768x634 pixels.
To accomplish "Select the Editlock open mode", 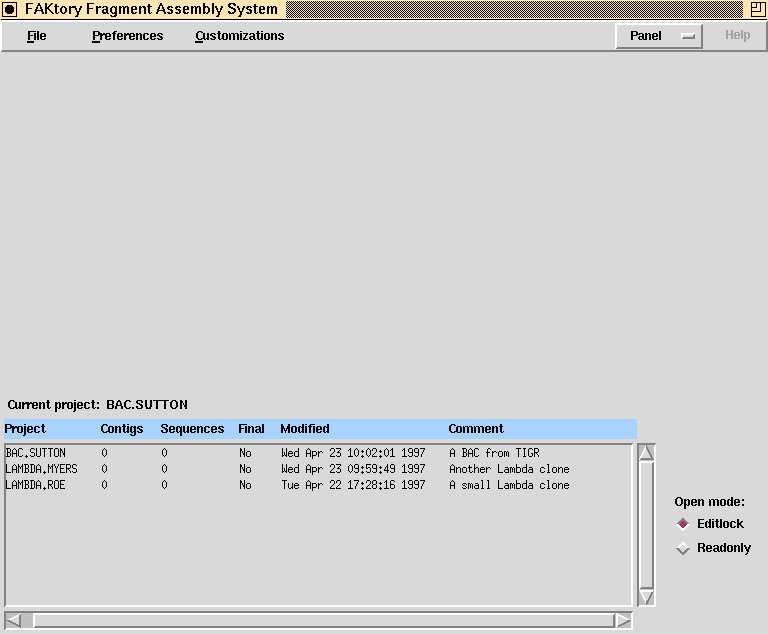I will coord(683,524).
